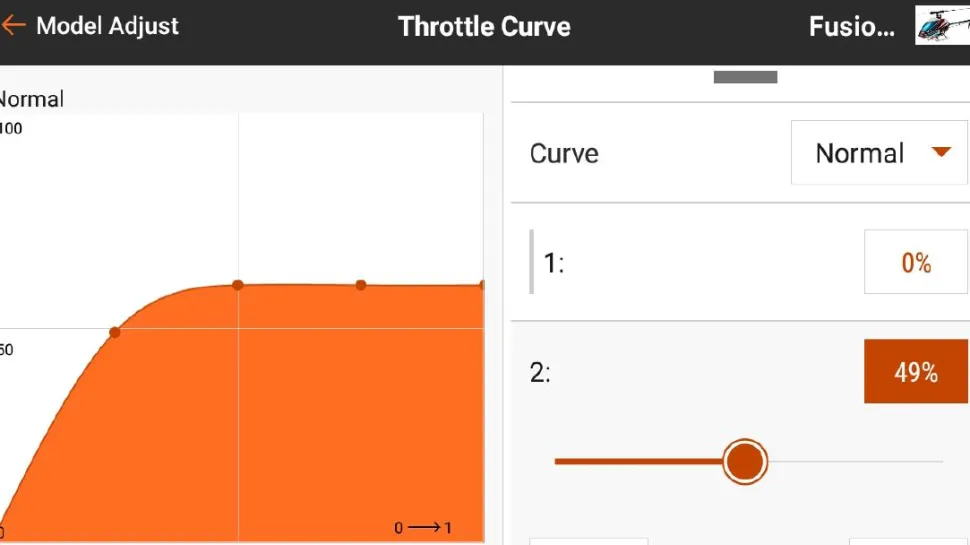
Task: Go back via the Model Adjust label
Action: [x=107, y=26]
